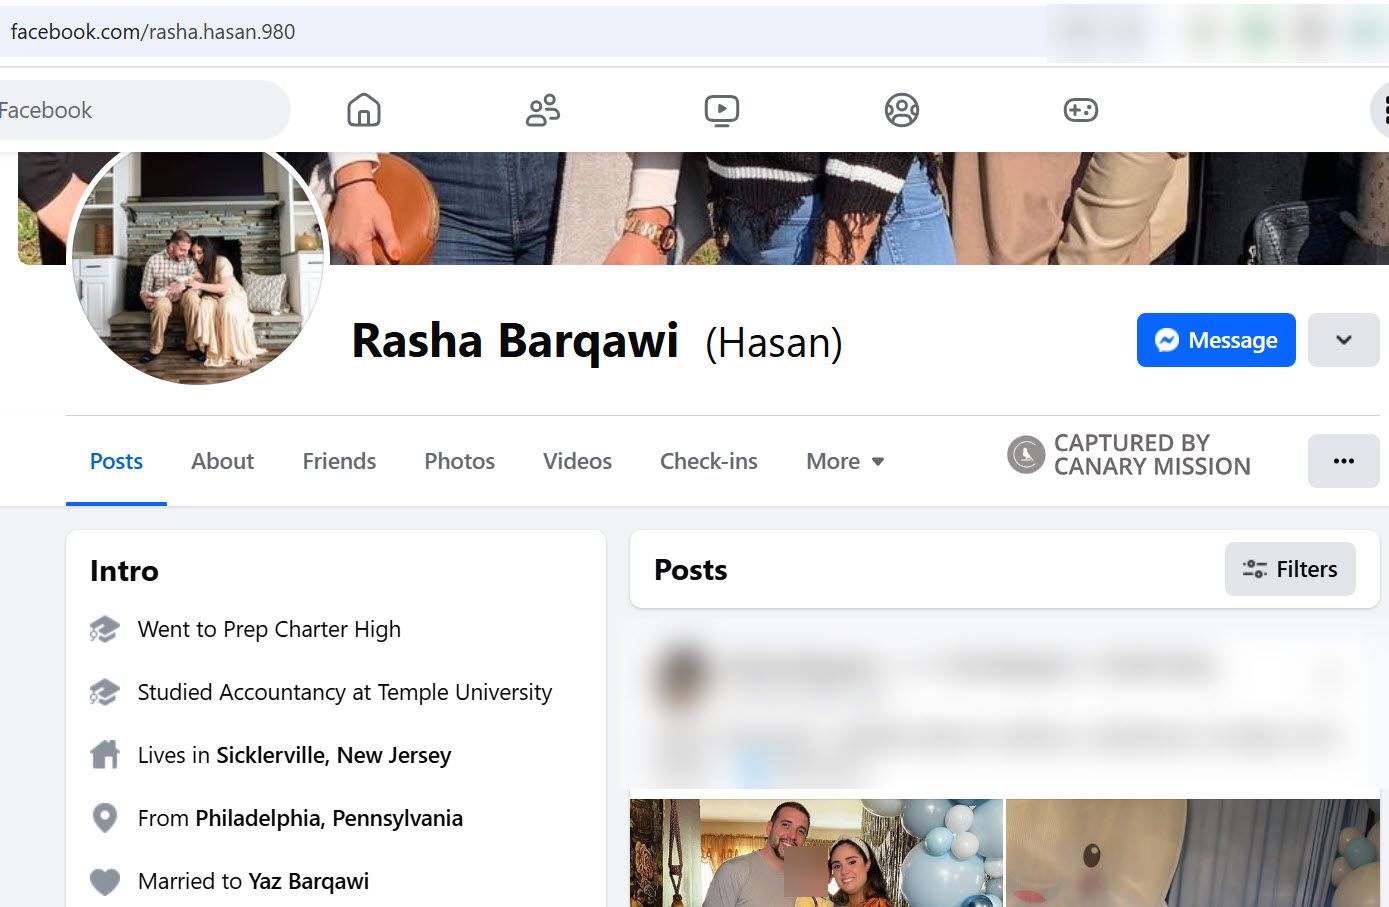Select the Photos tab

[x=459, y=461]
